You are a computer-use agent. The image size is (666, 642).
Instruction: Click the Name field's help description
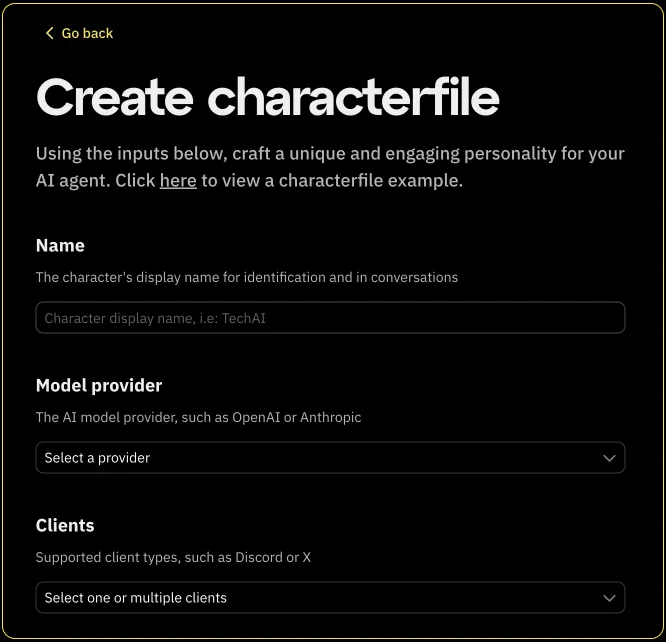click(246, 277)
